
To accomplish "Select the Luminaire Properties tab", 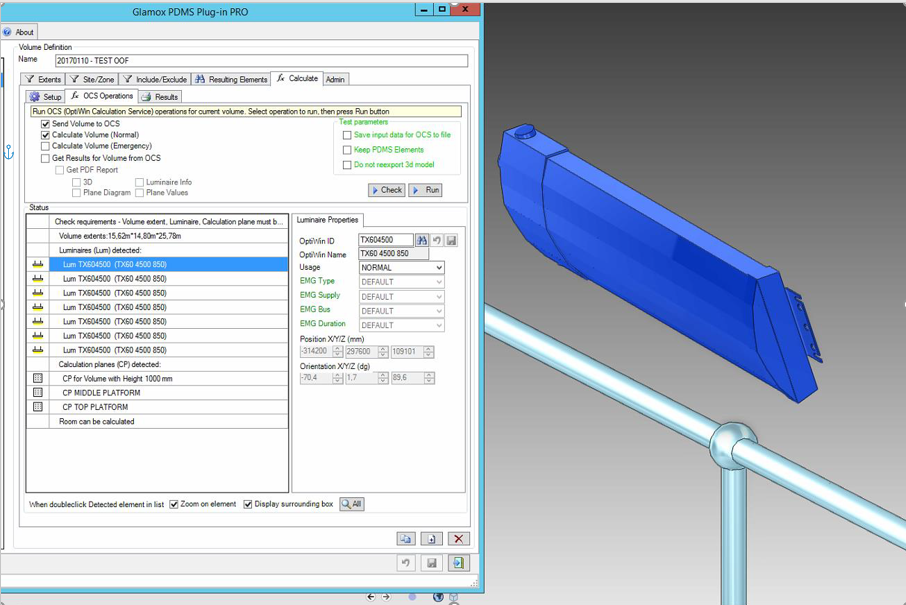I will click(x=328, y=220).
